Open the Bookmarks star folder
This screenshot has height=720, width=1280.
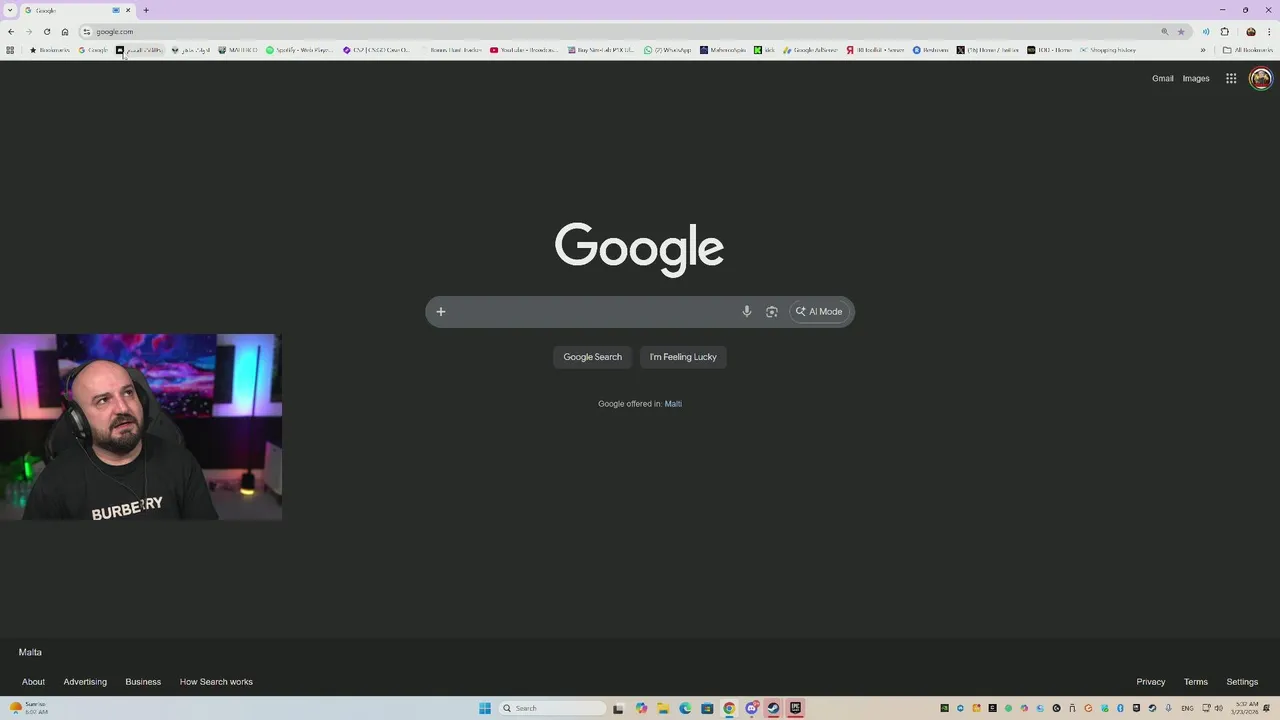click(50, 50)
